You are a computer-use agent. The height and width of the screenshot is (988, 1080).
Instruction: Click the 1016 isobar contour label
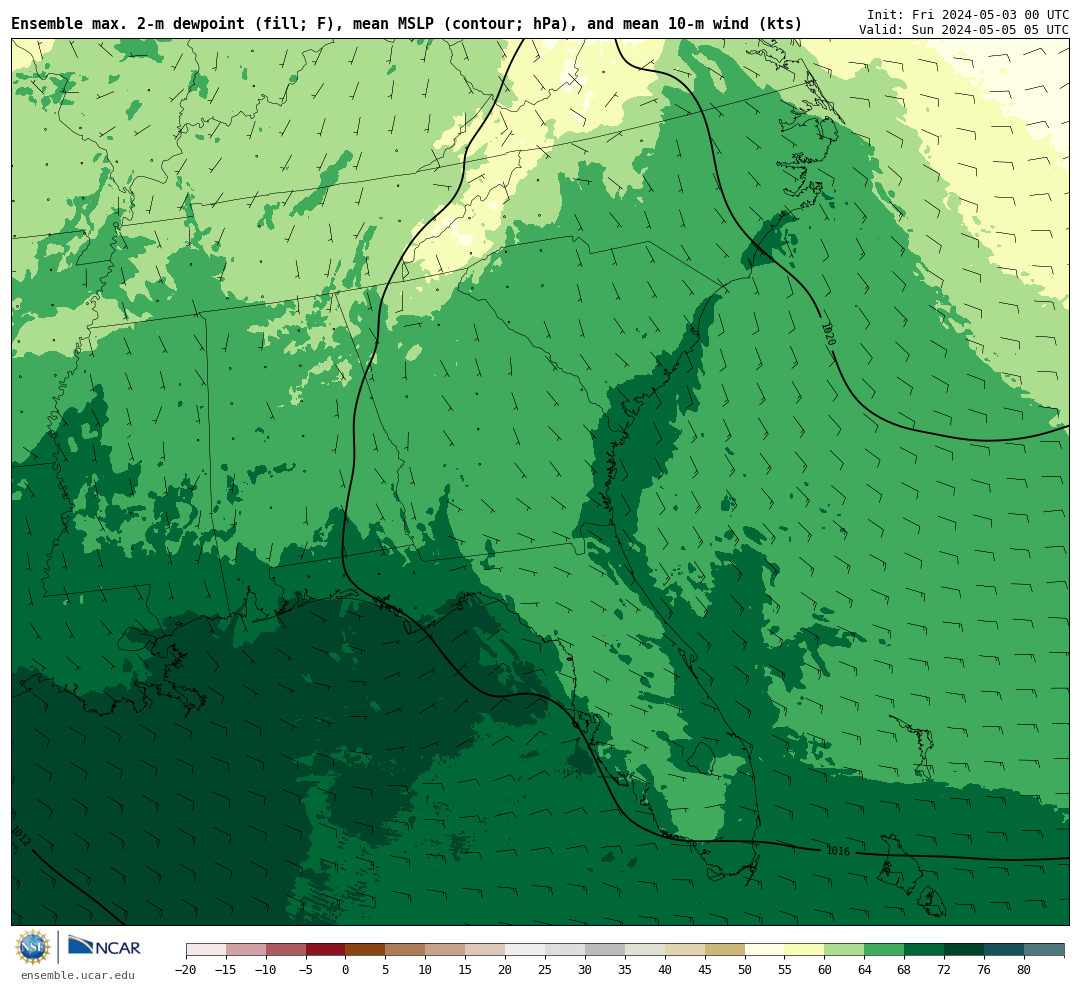[x=838, y=851]
